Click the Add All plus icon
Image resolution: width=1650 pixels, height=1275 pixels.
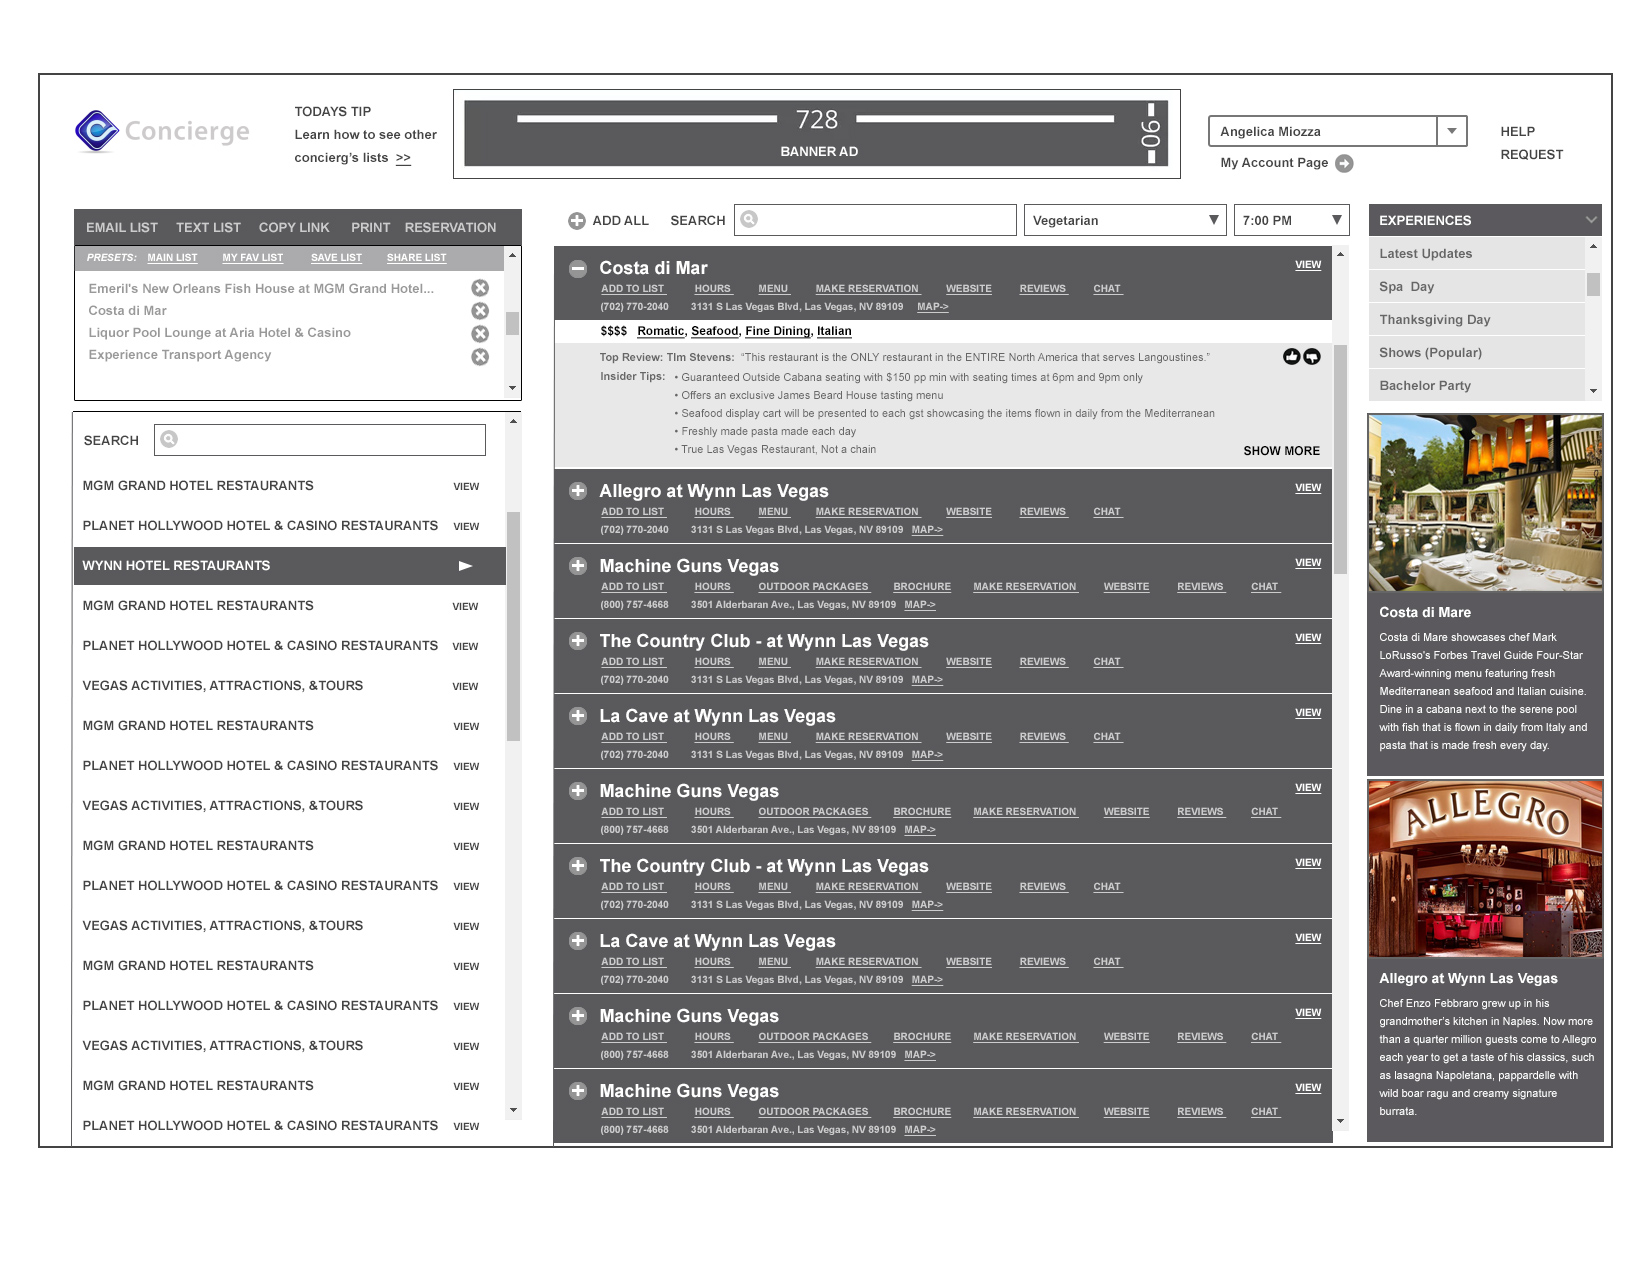pyautogui.click(x=577, y=221)
